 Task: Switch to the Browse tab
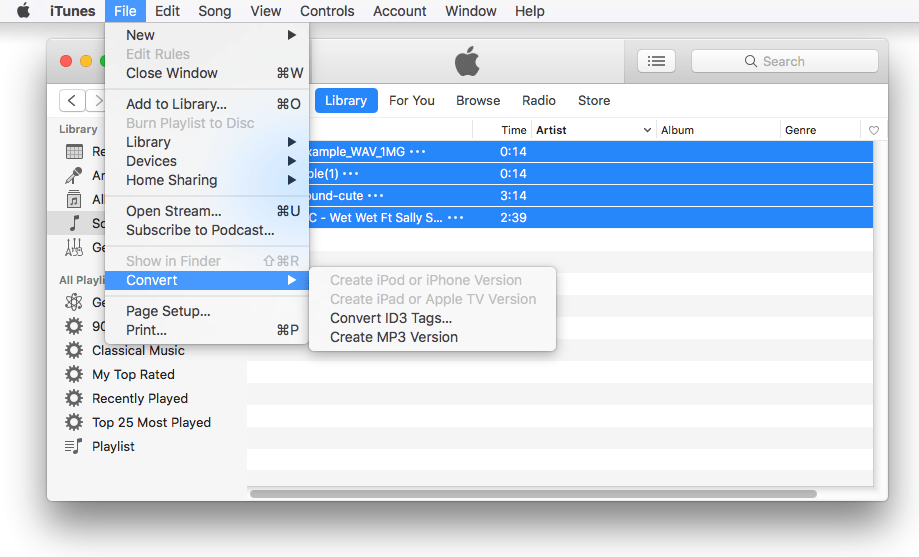pyautogui.click(x=478, y=100)
